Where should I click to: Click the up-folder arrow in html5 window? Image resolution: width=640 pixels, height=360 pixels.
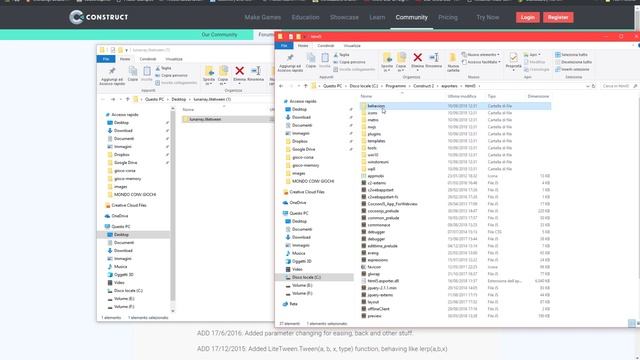[x=305, y=86]
